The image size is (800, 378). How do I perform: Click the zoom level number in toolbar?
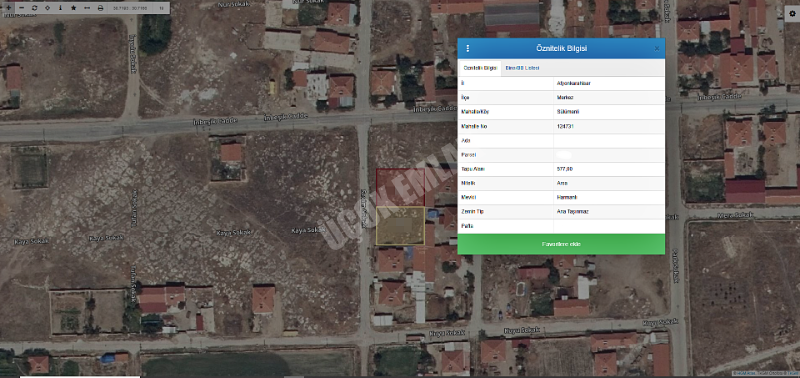161,8
